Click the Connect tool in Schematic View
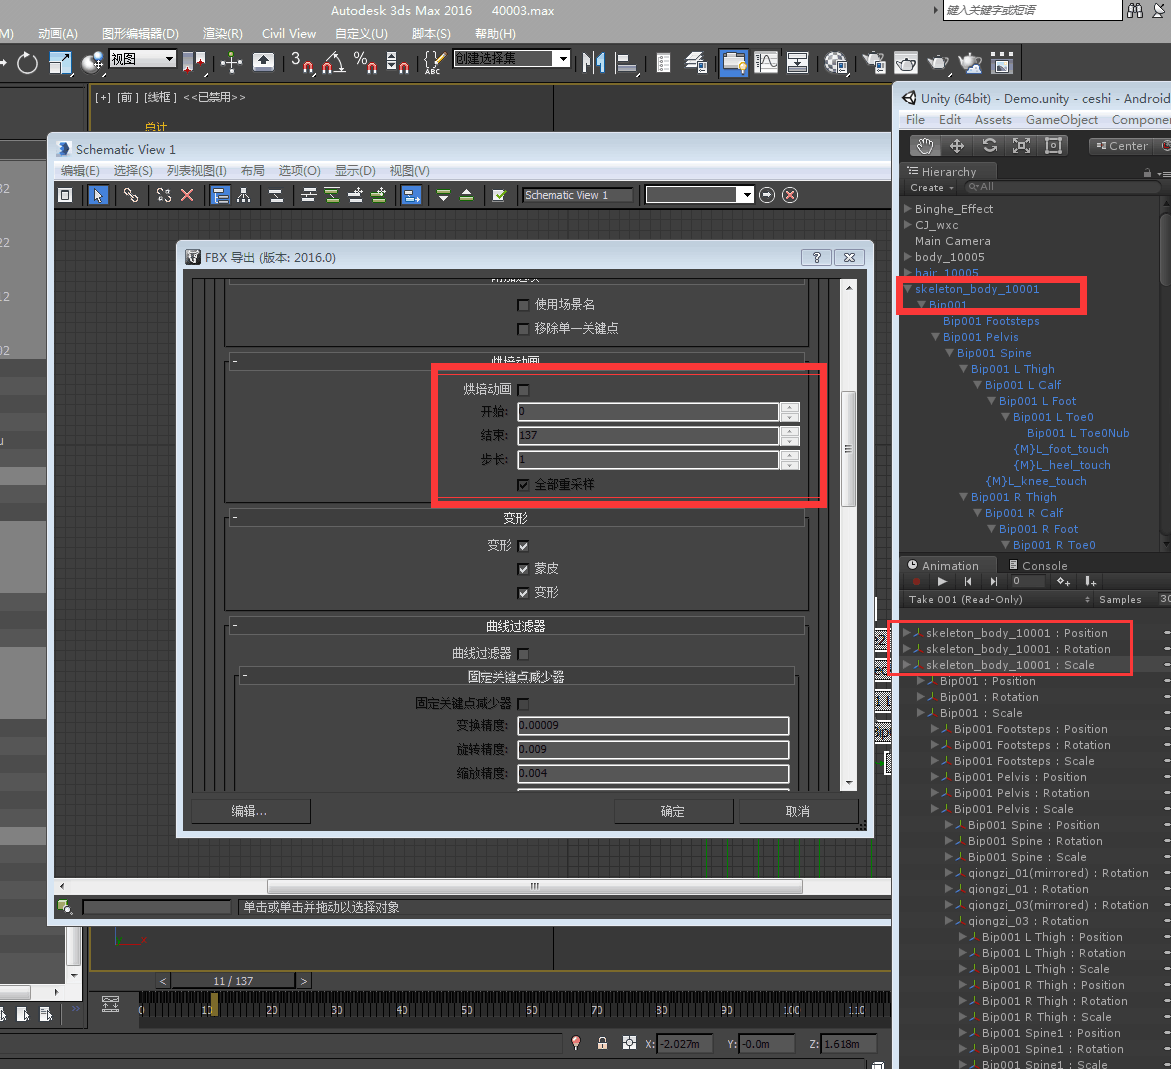The image size is (1171, 1069). click(x=131, y=195)
